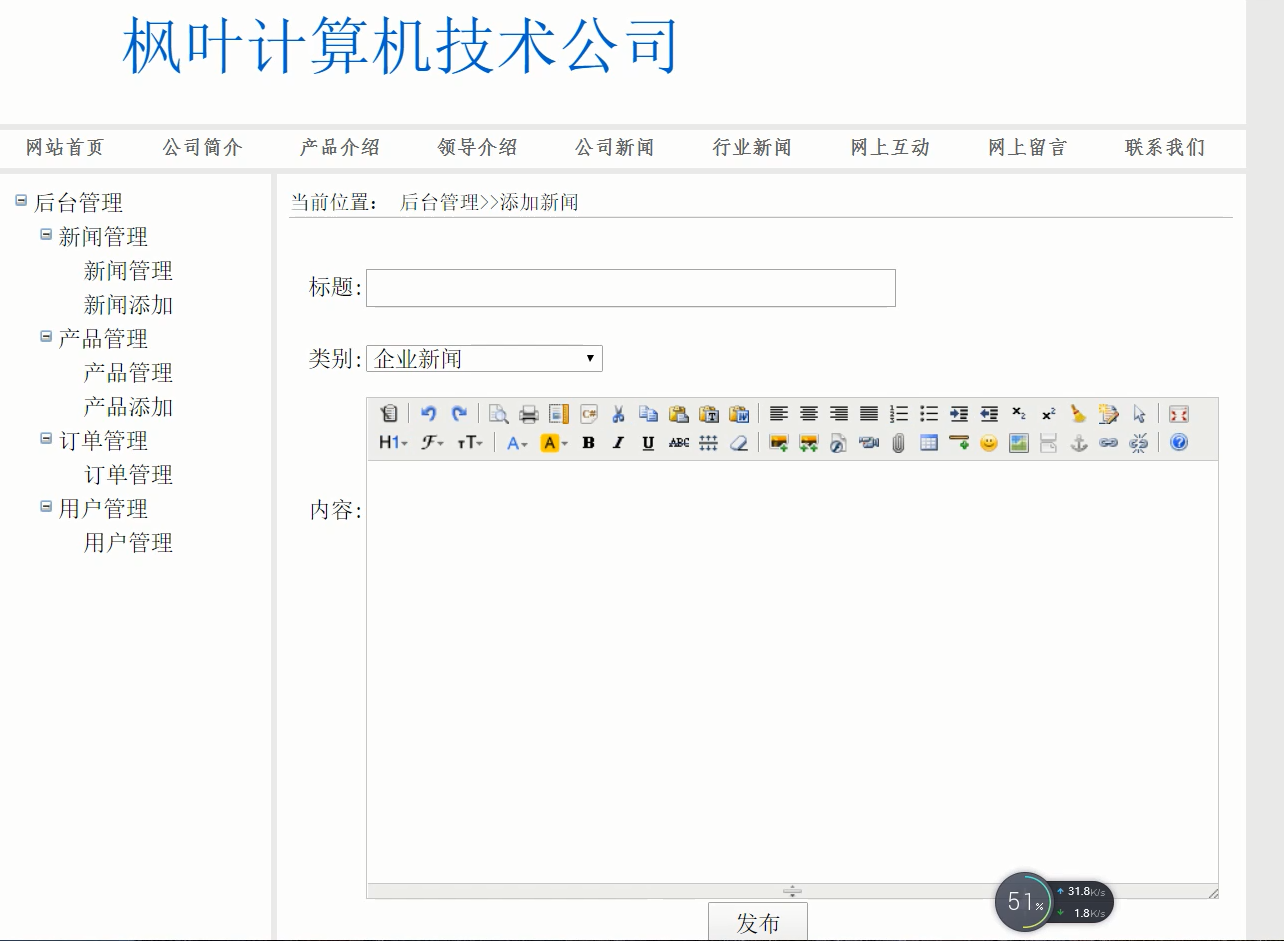
Task: Toggle underline formatting
Action: point(648,443)
